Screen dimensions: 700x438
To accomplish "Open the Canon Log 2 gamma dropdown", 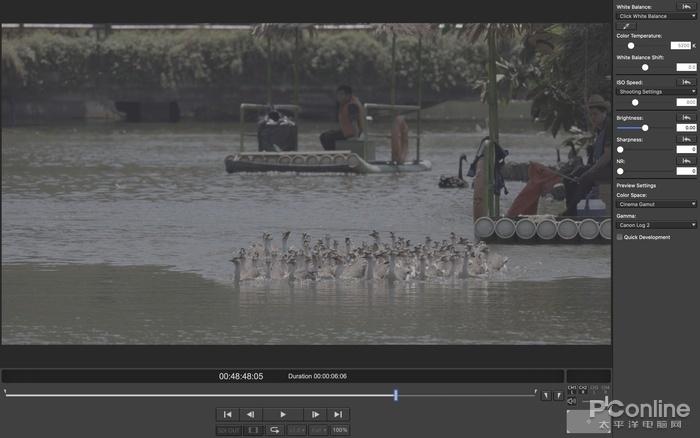I will coord(656,225).
